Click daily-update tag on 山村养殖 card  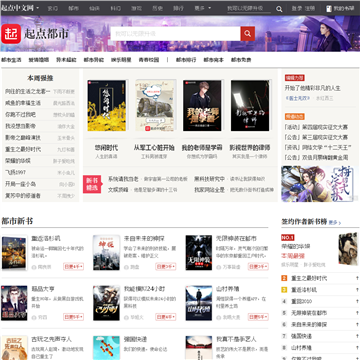click(x=258, y=317)
